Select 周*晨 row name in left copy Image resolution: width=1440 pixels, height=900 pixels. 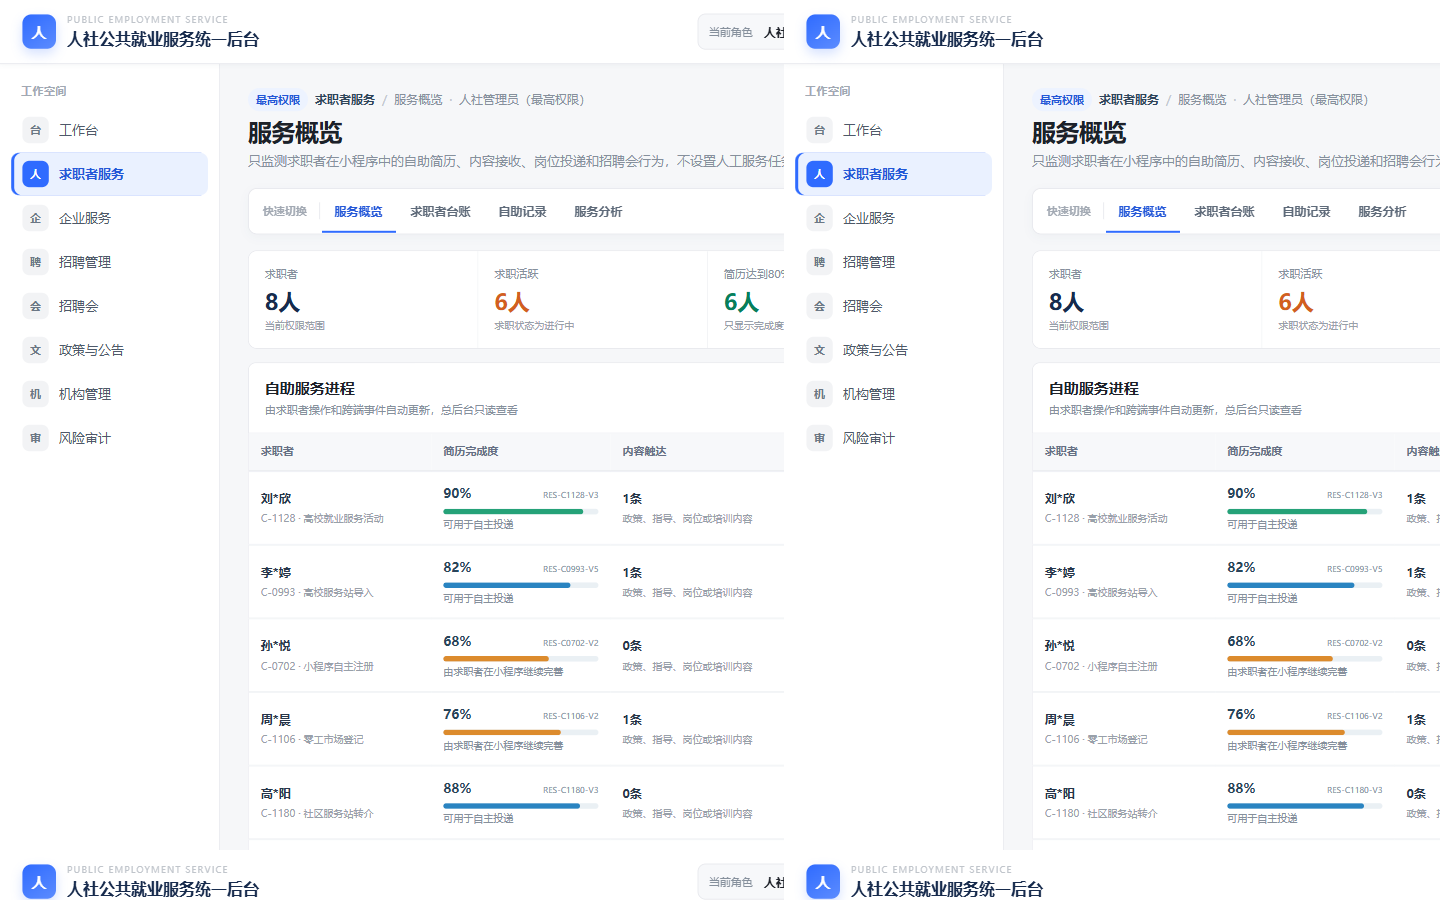coord(276,720)
